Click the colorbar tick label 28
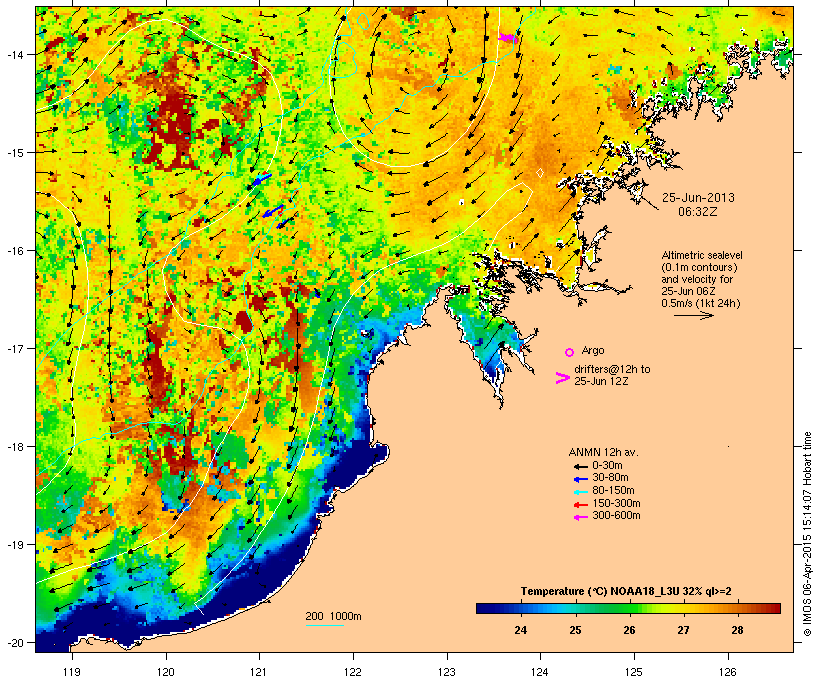820x680 pixels. pyautogui.click(x=737, y=630)
